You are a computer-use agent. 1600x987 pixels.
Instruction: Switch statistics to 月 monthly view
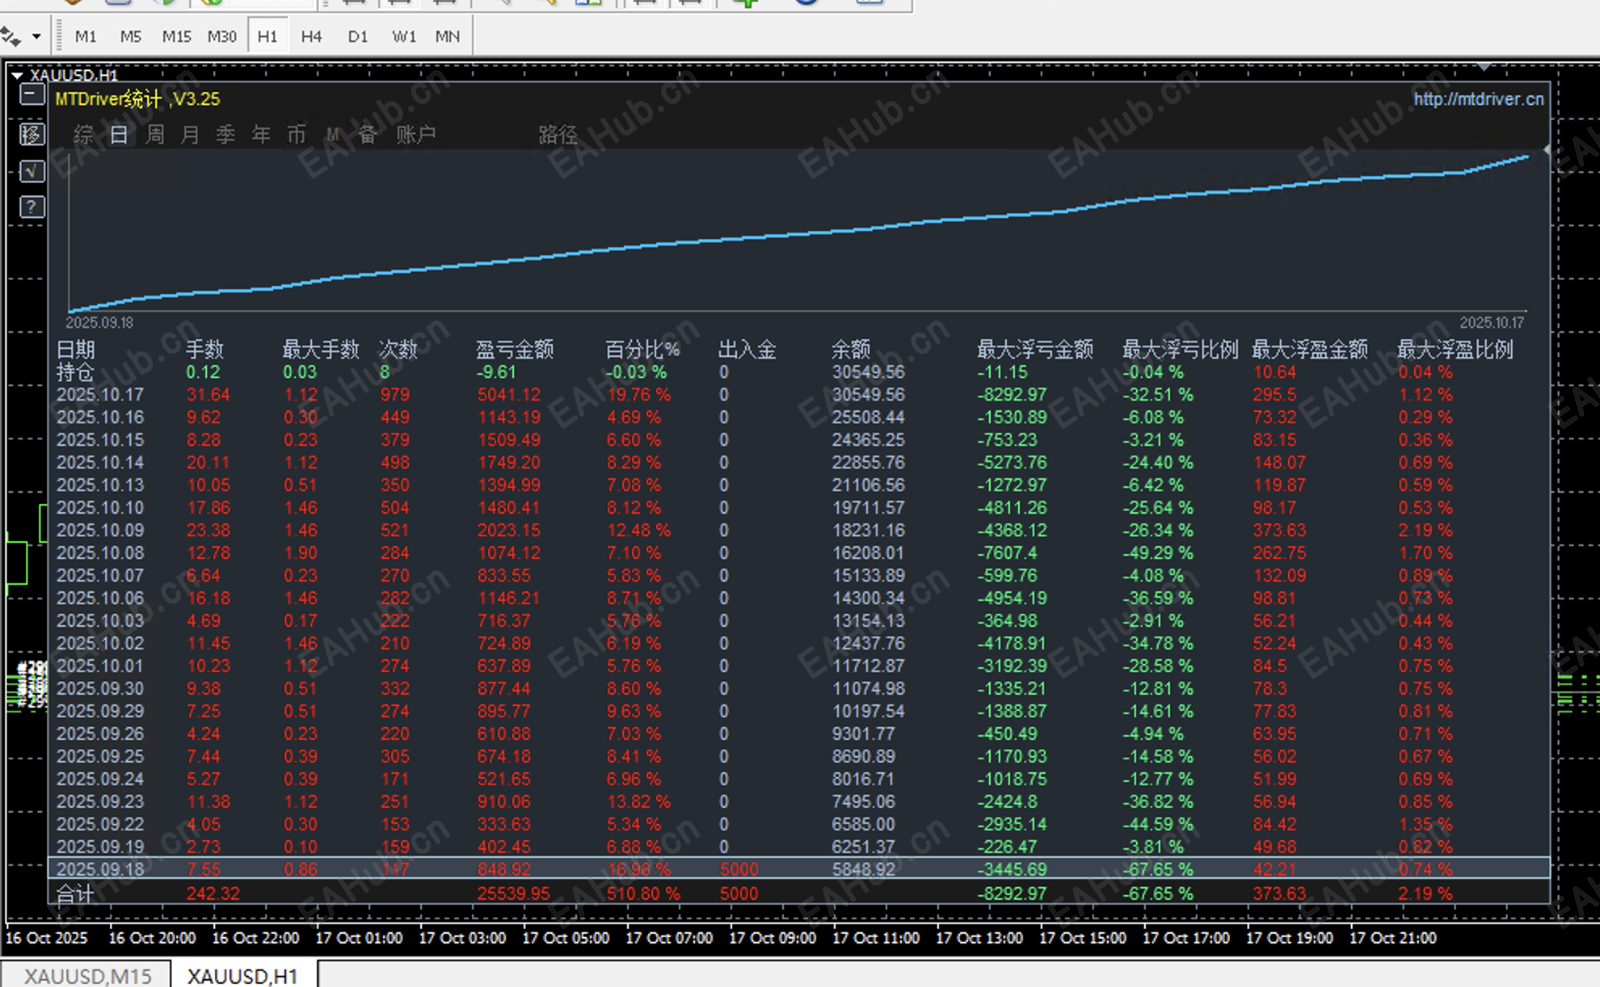pos(190,134)
